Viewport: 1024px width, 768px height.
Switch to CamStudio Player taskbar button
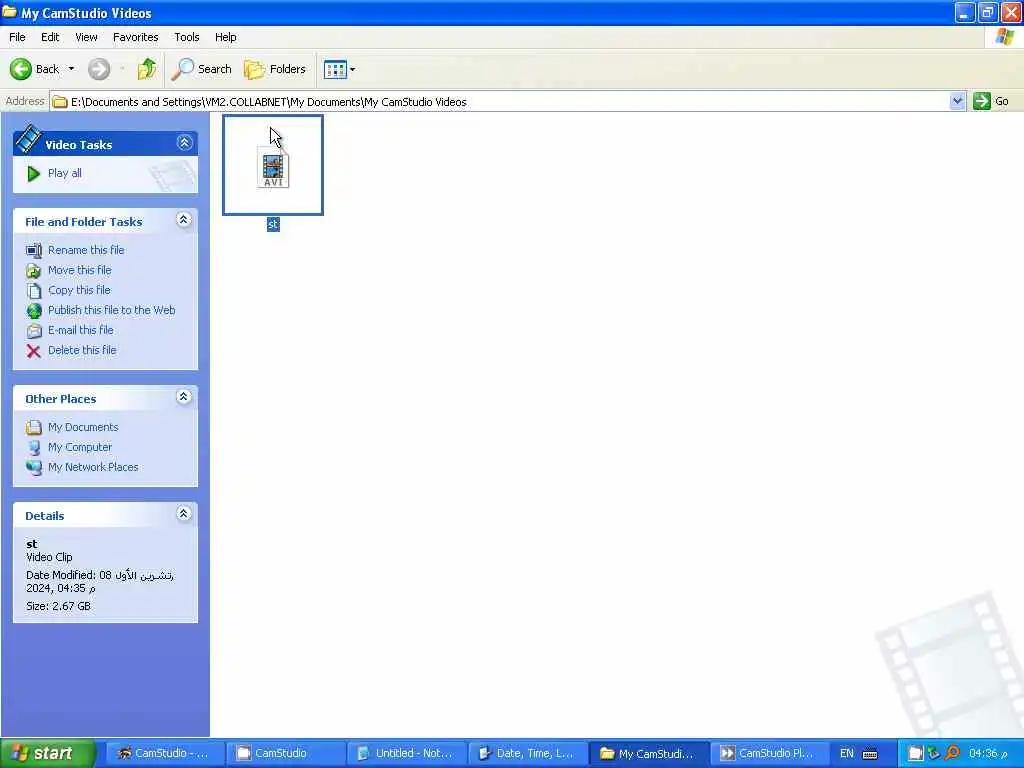coord(769,753)
